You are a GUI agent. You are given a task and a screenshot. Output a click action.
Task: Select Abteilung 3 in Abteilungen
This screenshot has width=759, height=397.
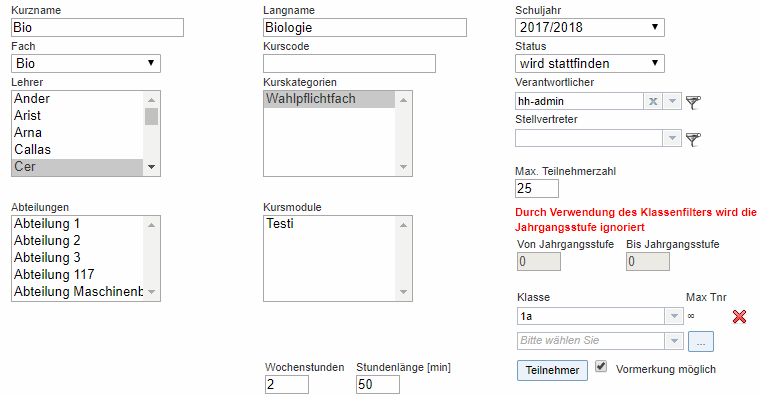pos(77,258)
